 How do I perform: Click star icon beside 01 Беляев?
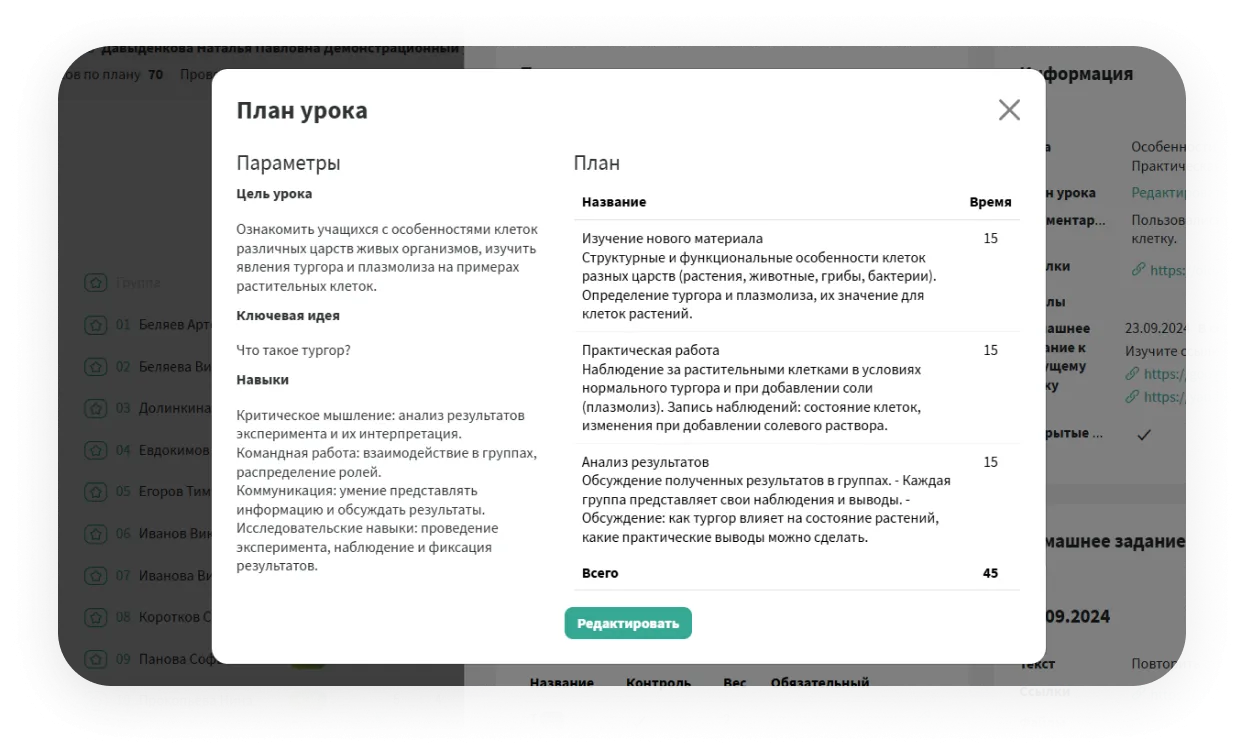95,325
